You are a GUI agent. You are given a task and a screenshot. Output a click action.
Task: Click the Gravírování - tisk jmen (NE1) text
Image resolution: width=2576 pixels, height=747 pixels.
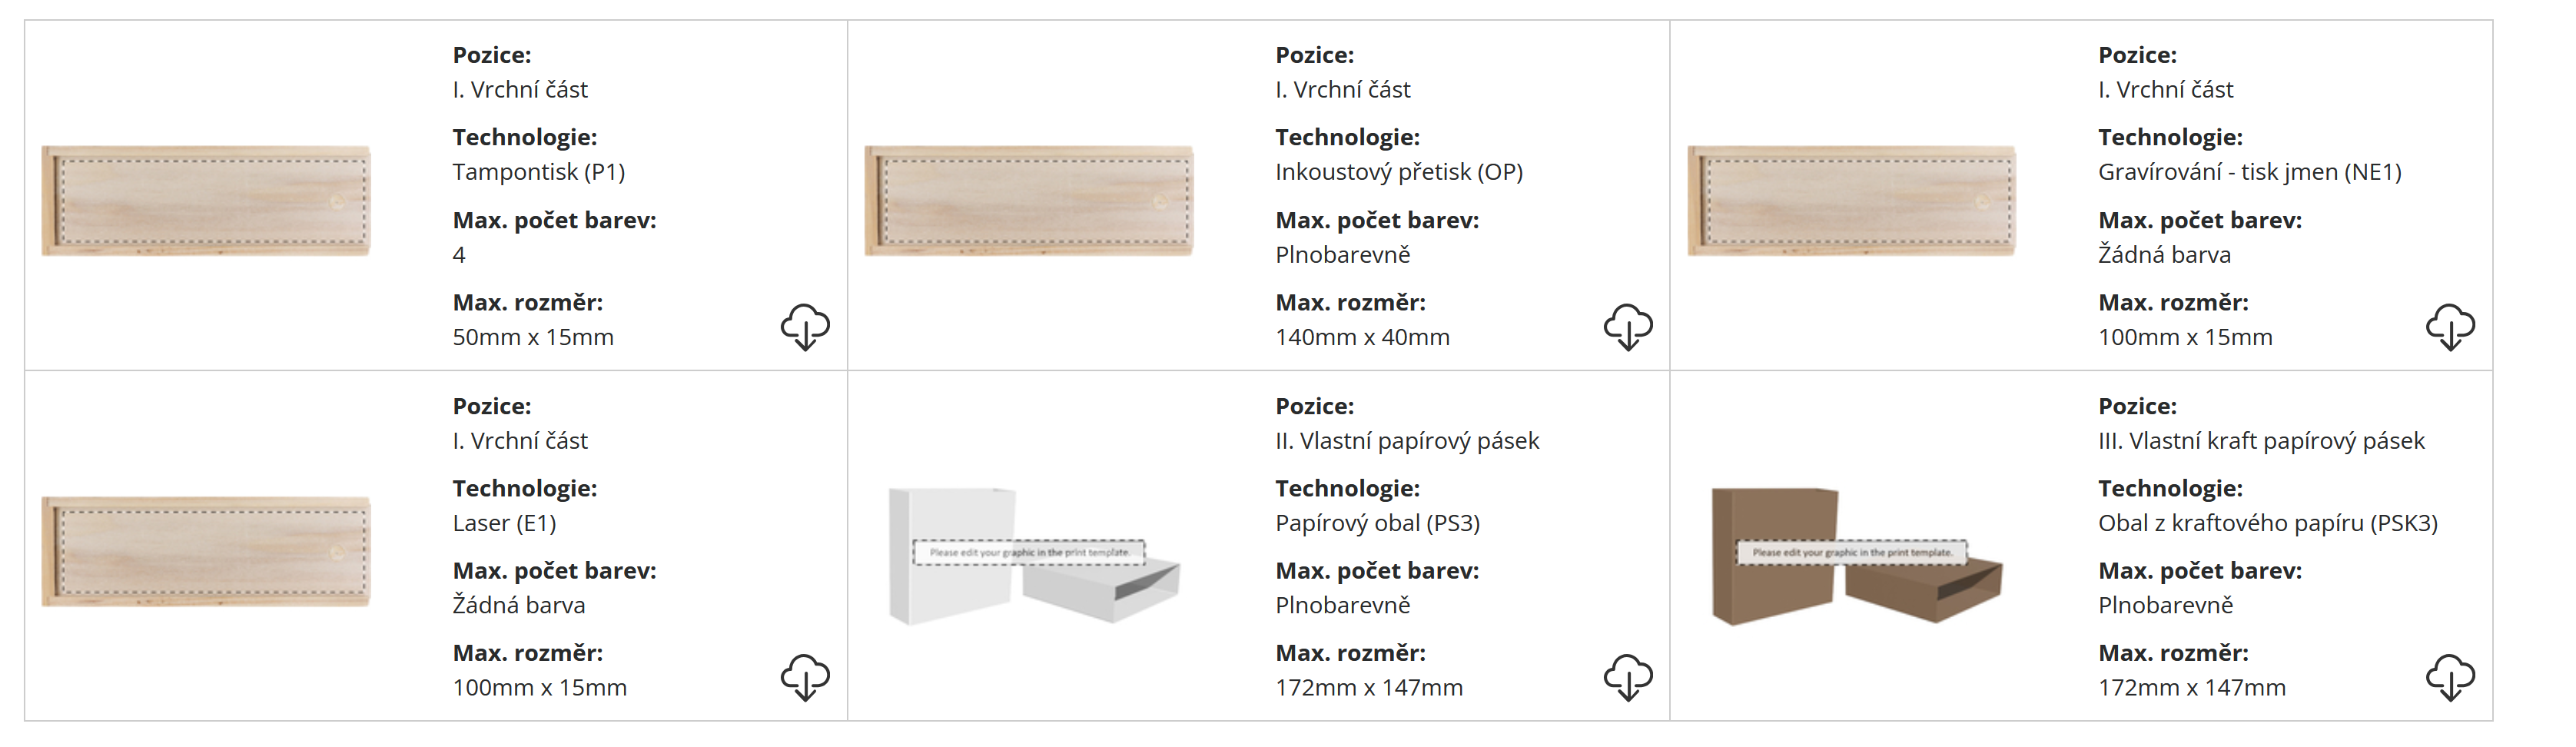coord(2249,172)
